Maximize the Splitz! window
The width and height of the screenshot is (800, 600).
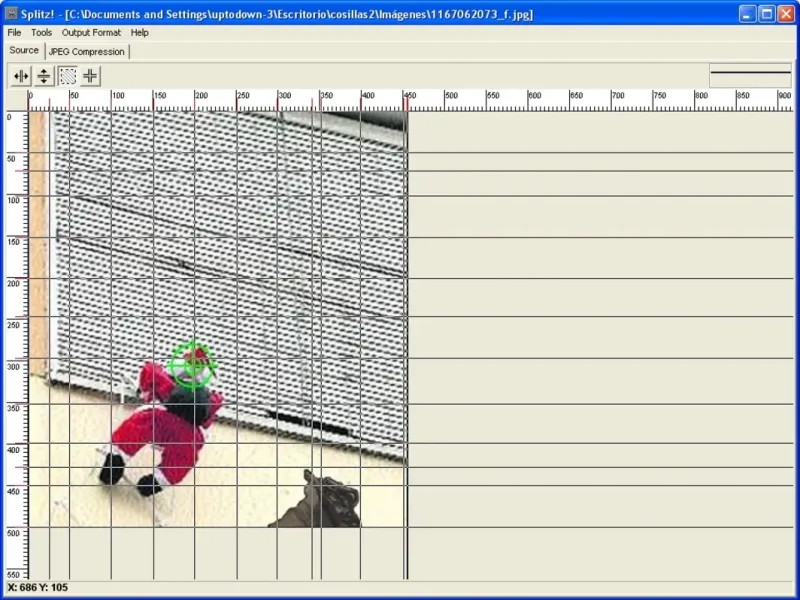click(767, 14)
